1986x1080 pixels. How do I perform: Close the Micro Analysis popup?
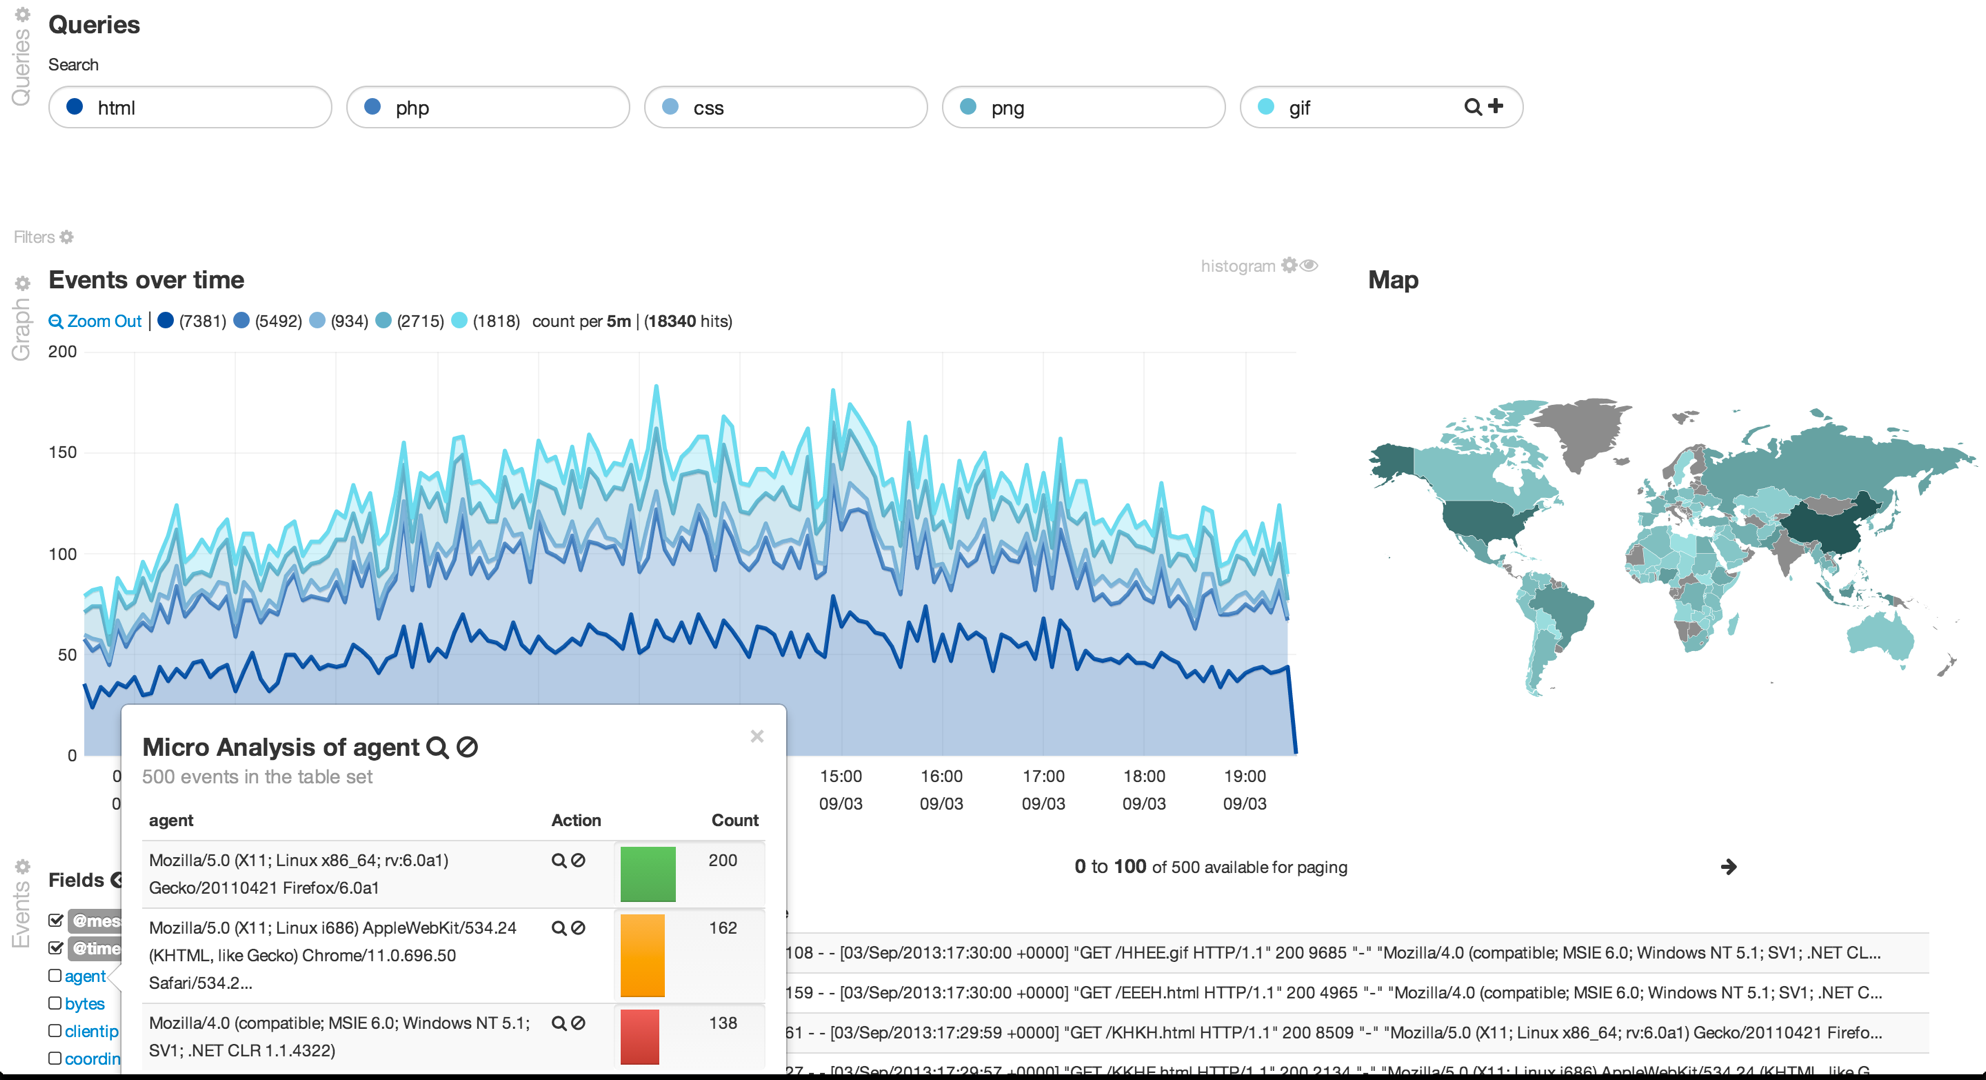click(756, 736)
